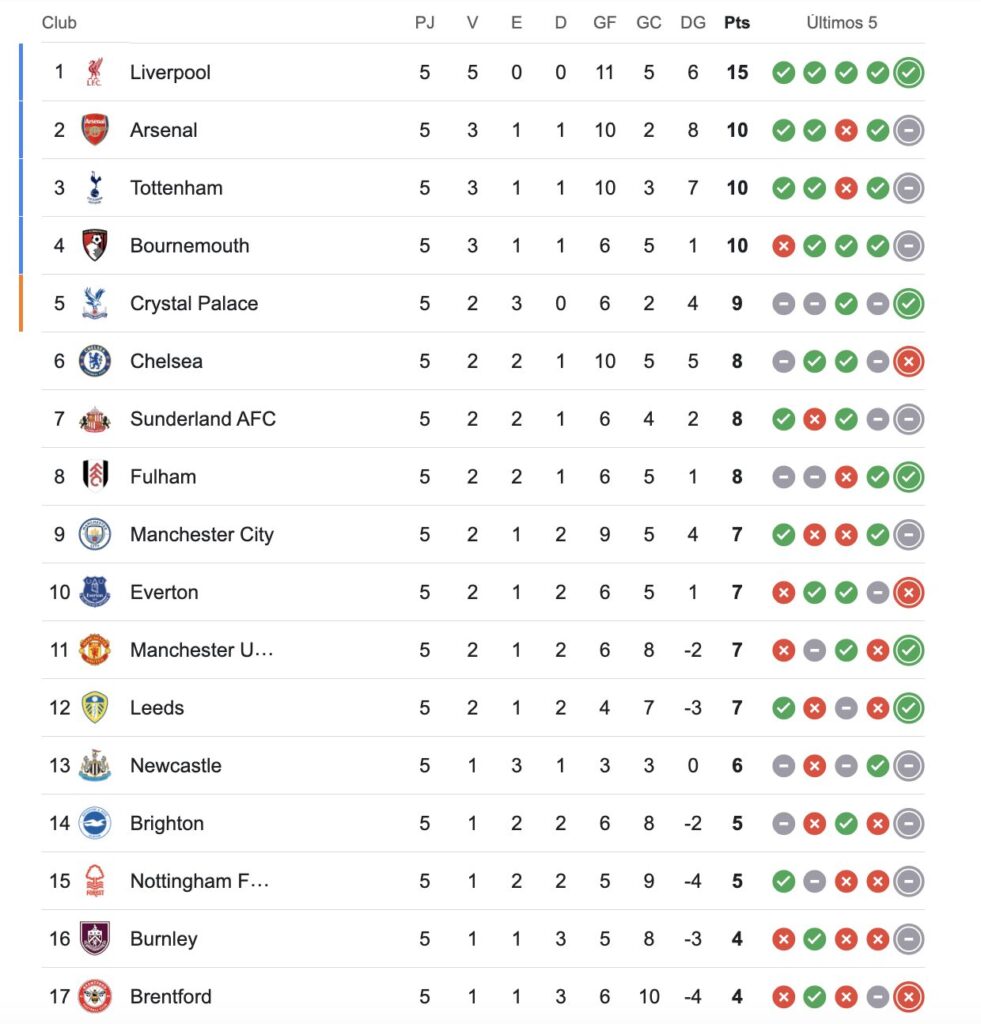
Task: Select the Leeds crest icon
Action: point(94,708)
